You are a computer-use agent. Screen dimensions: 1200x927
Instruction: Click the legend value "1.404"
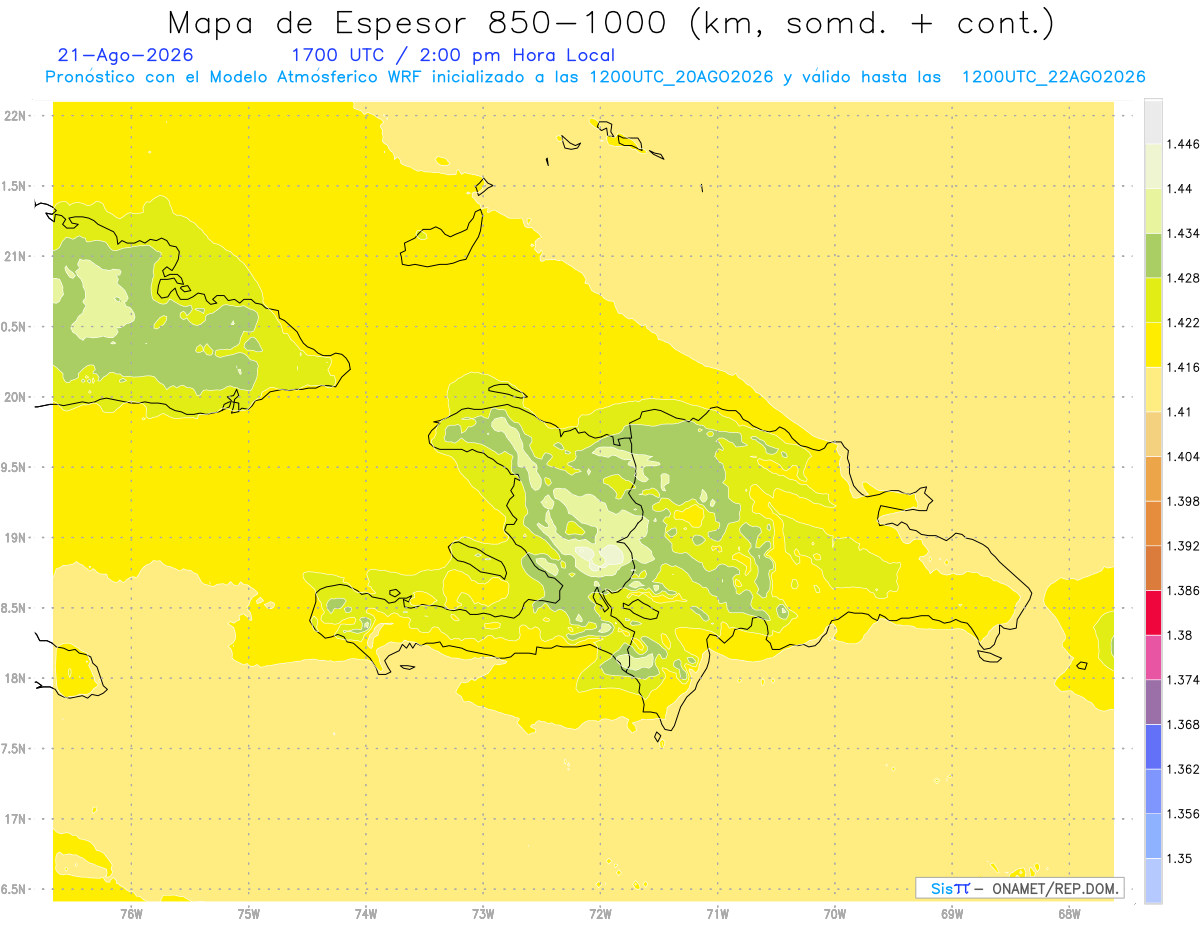[x=1183, y=456]
